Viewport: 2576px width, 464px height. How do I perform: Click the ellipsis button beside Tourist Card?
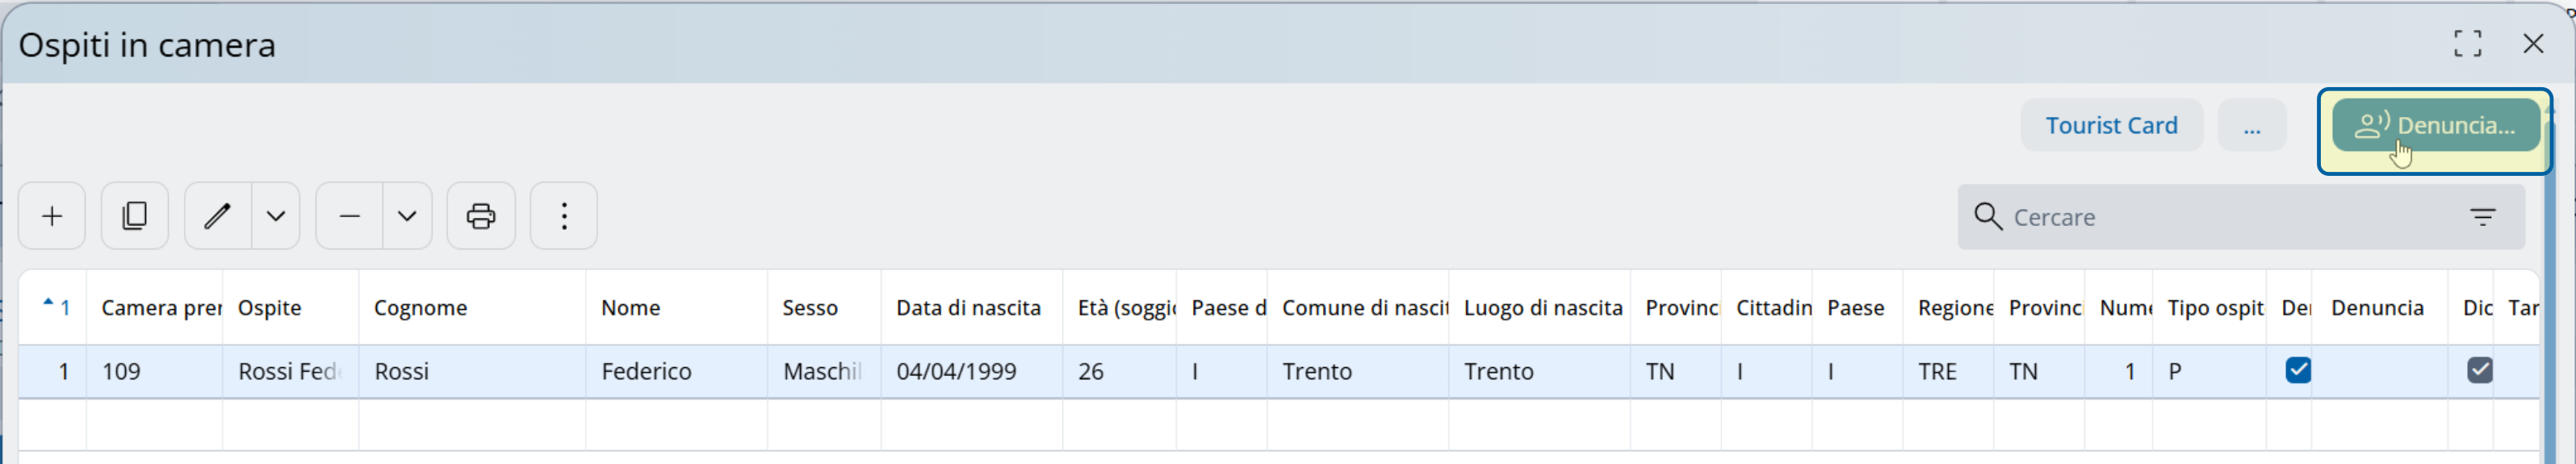(x=2251, y=126)
